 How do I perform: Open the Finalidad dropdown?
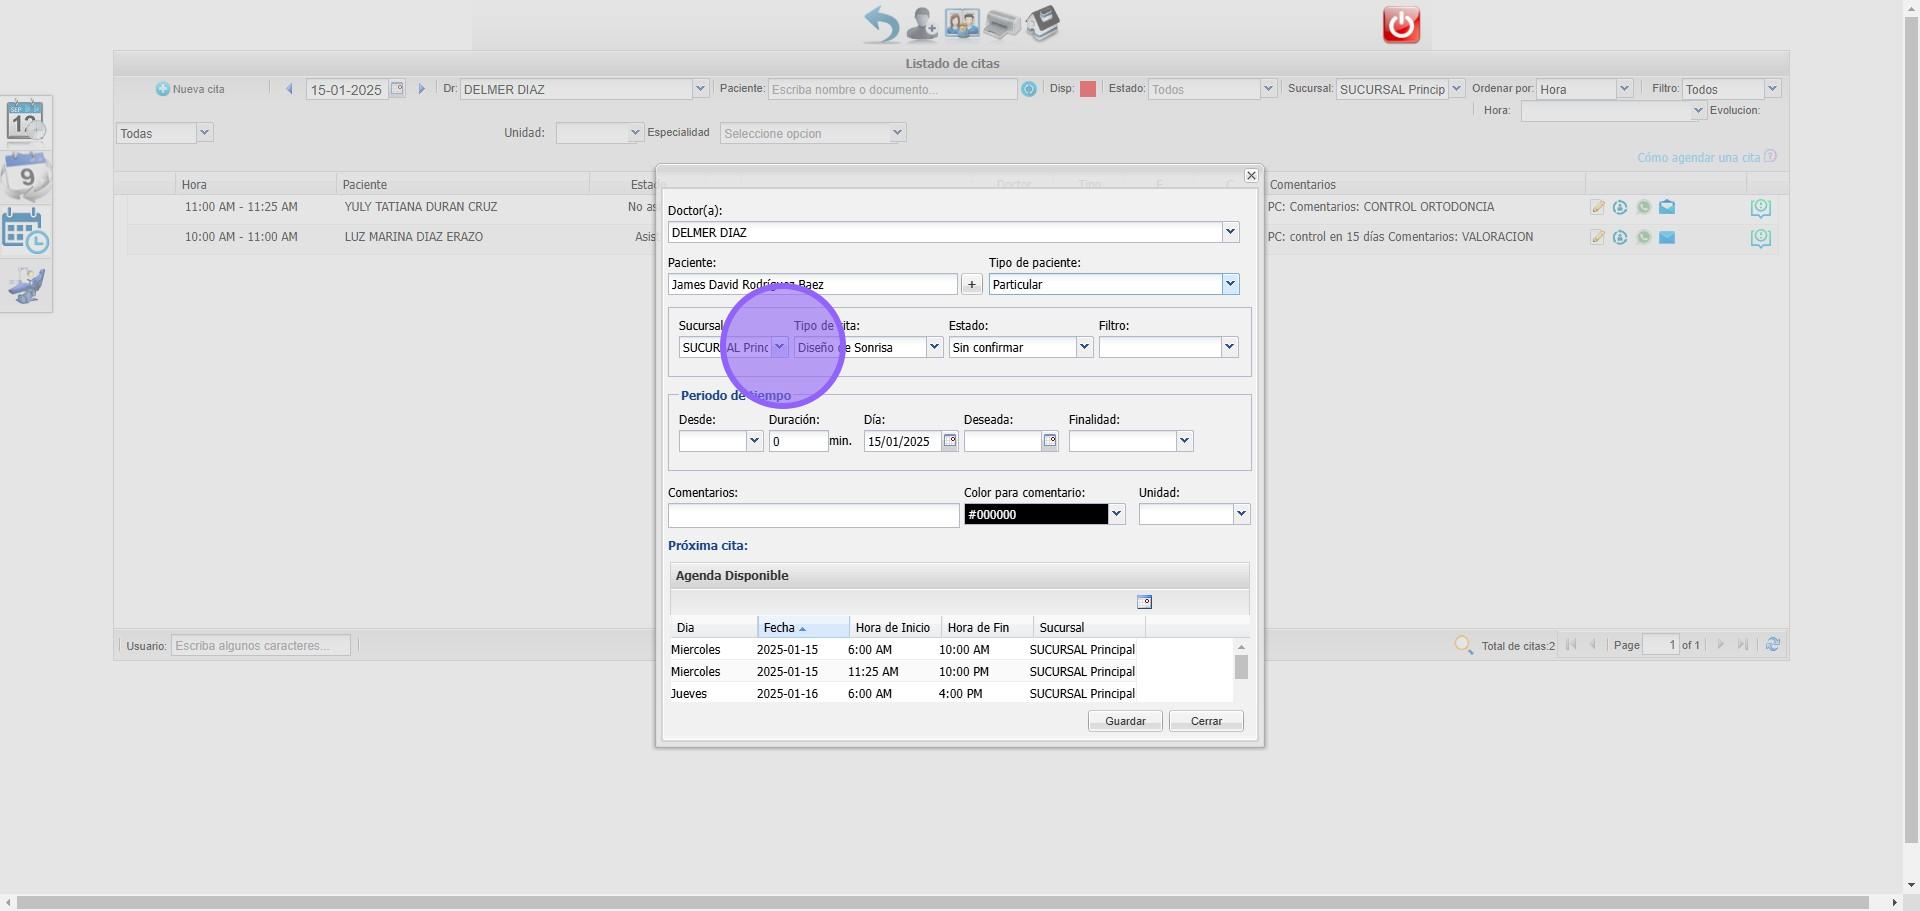coord(1184,441)
